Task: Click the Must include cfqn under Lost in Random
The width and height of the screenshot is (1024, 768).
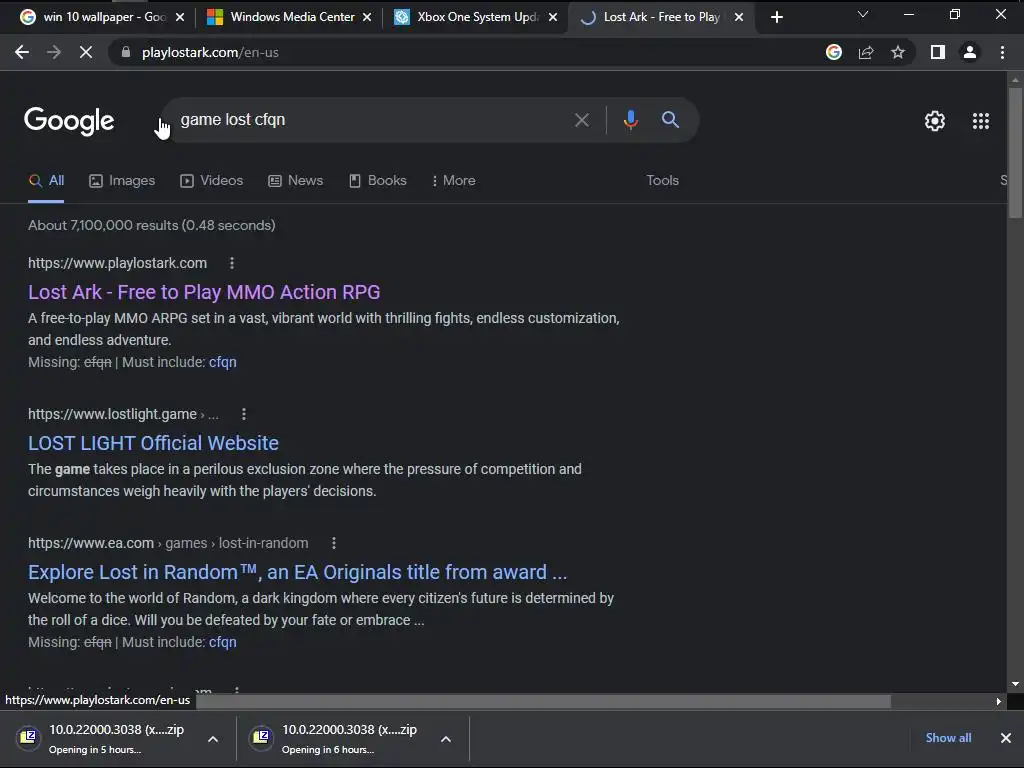Action: click(x=223, y=643)
